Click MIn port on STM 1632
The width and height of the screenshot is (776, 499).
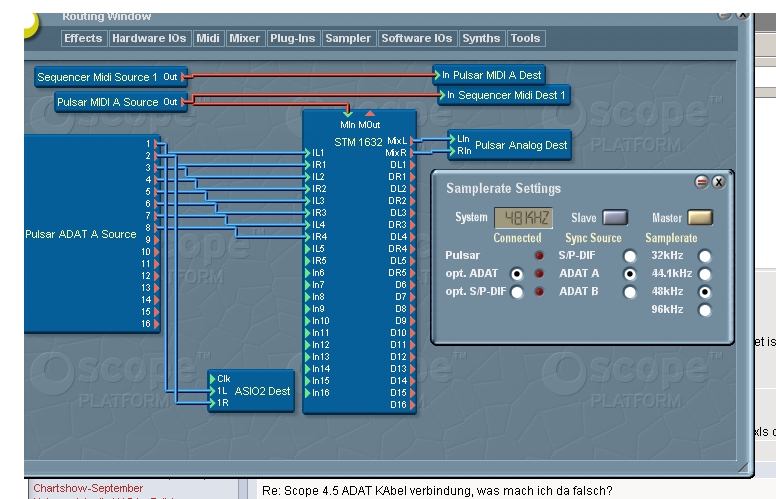[x=348, y=114]
